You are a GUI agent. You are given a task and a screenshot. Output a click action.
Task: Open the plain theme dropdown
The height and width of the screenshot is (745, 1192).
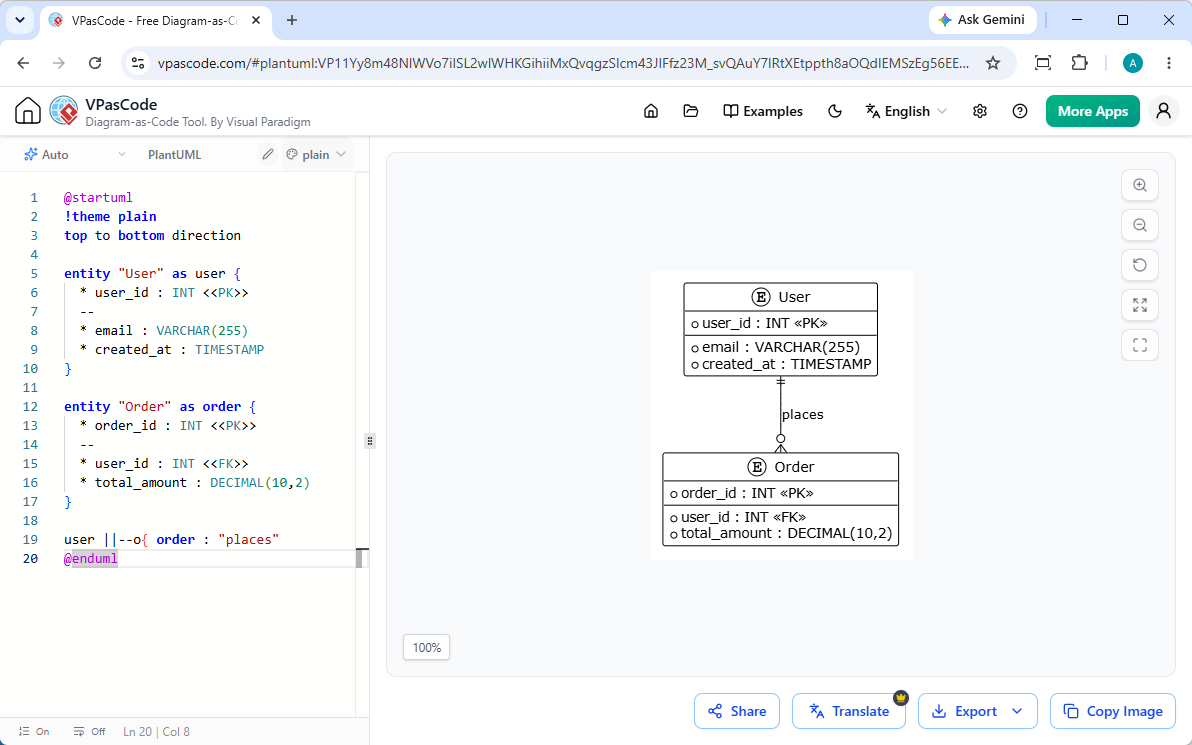[x=316, y=154]
